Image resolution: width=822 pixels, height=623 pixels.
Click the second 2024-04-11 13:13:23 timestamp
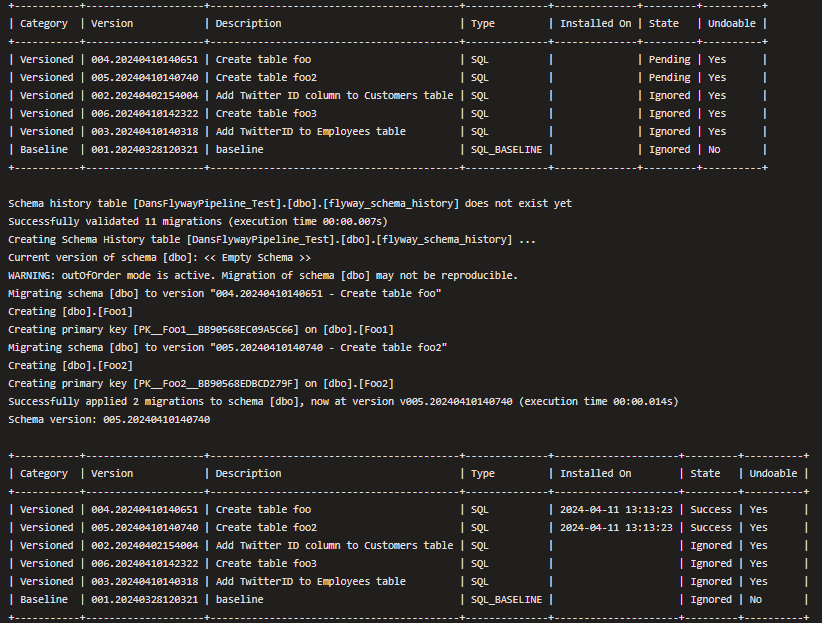coord(616,527)
